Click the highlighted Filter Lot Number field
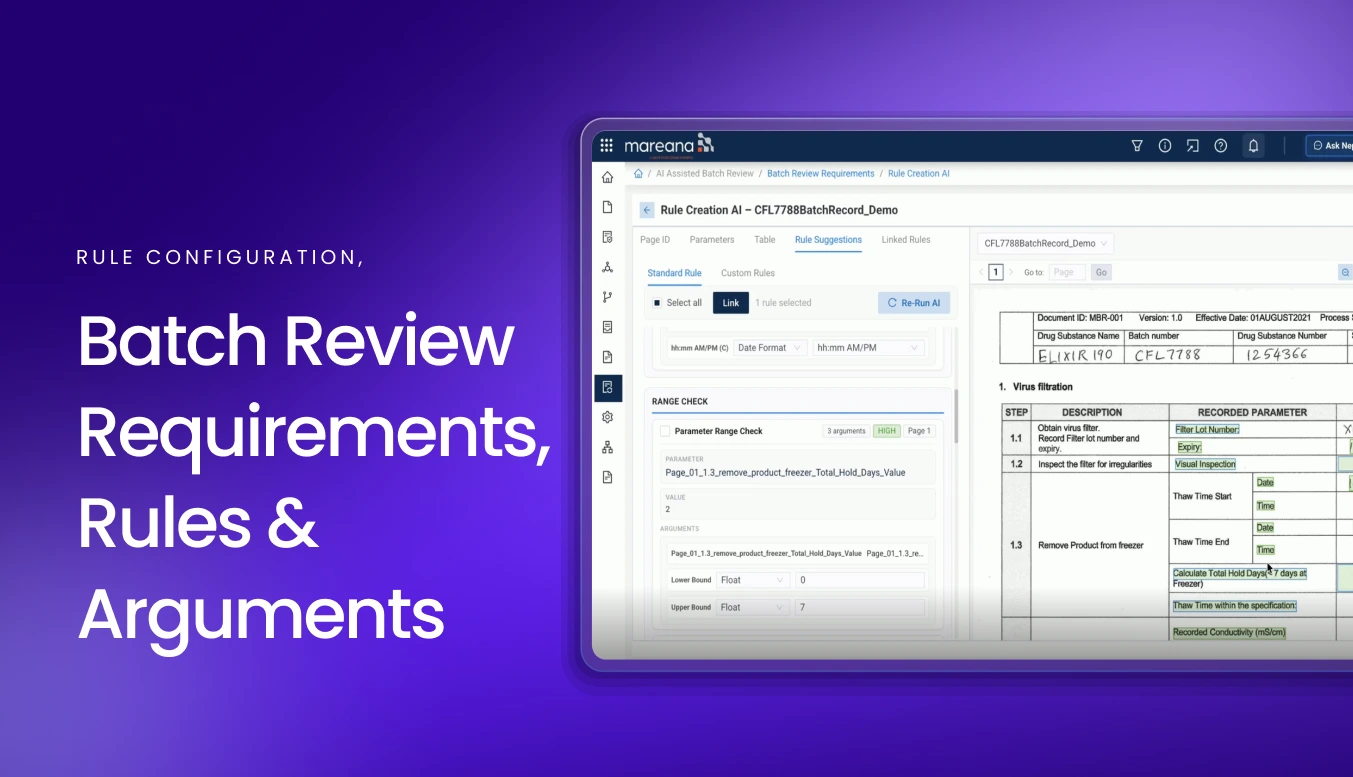The image size is (1353, 777). 1206,429
